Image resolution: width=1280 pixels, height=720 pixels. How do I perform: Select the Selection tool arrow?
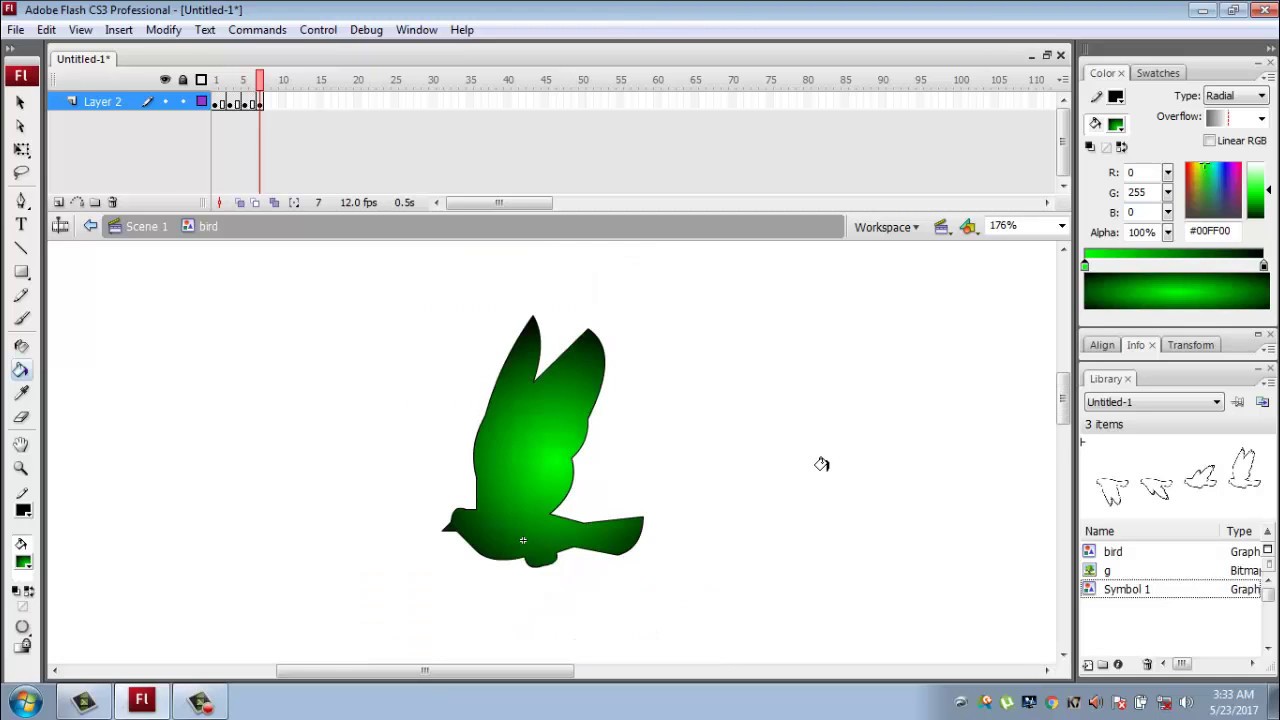(x=18, y=102)
